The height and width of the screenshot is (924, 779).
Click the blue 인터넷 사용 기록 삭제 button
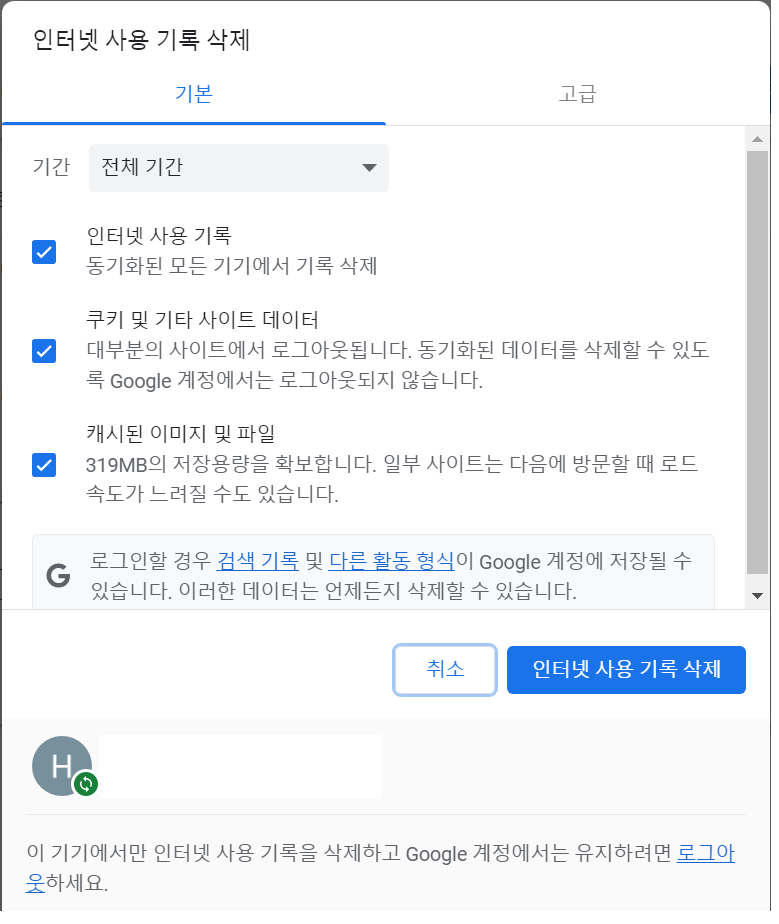pyautogui.click(x=626, y=669)
